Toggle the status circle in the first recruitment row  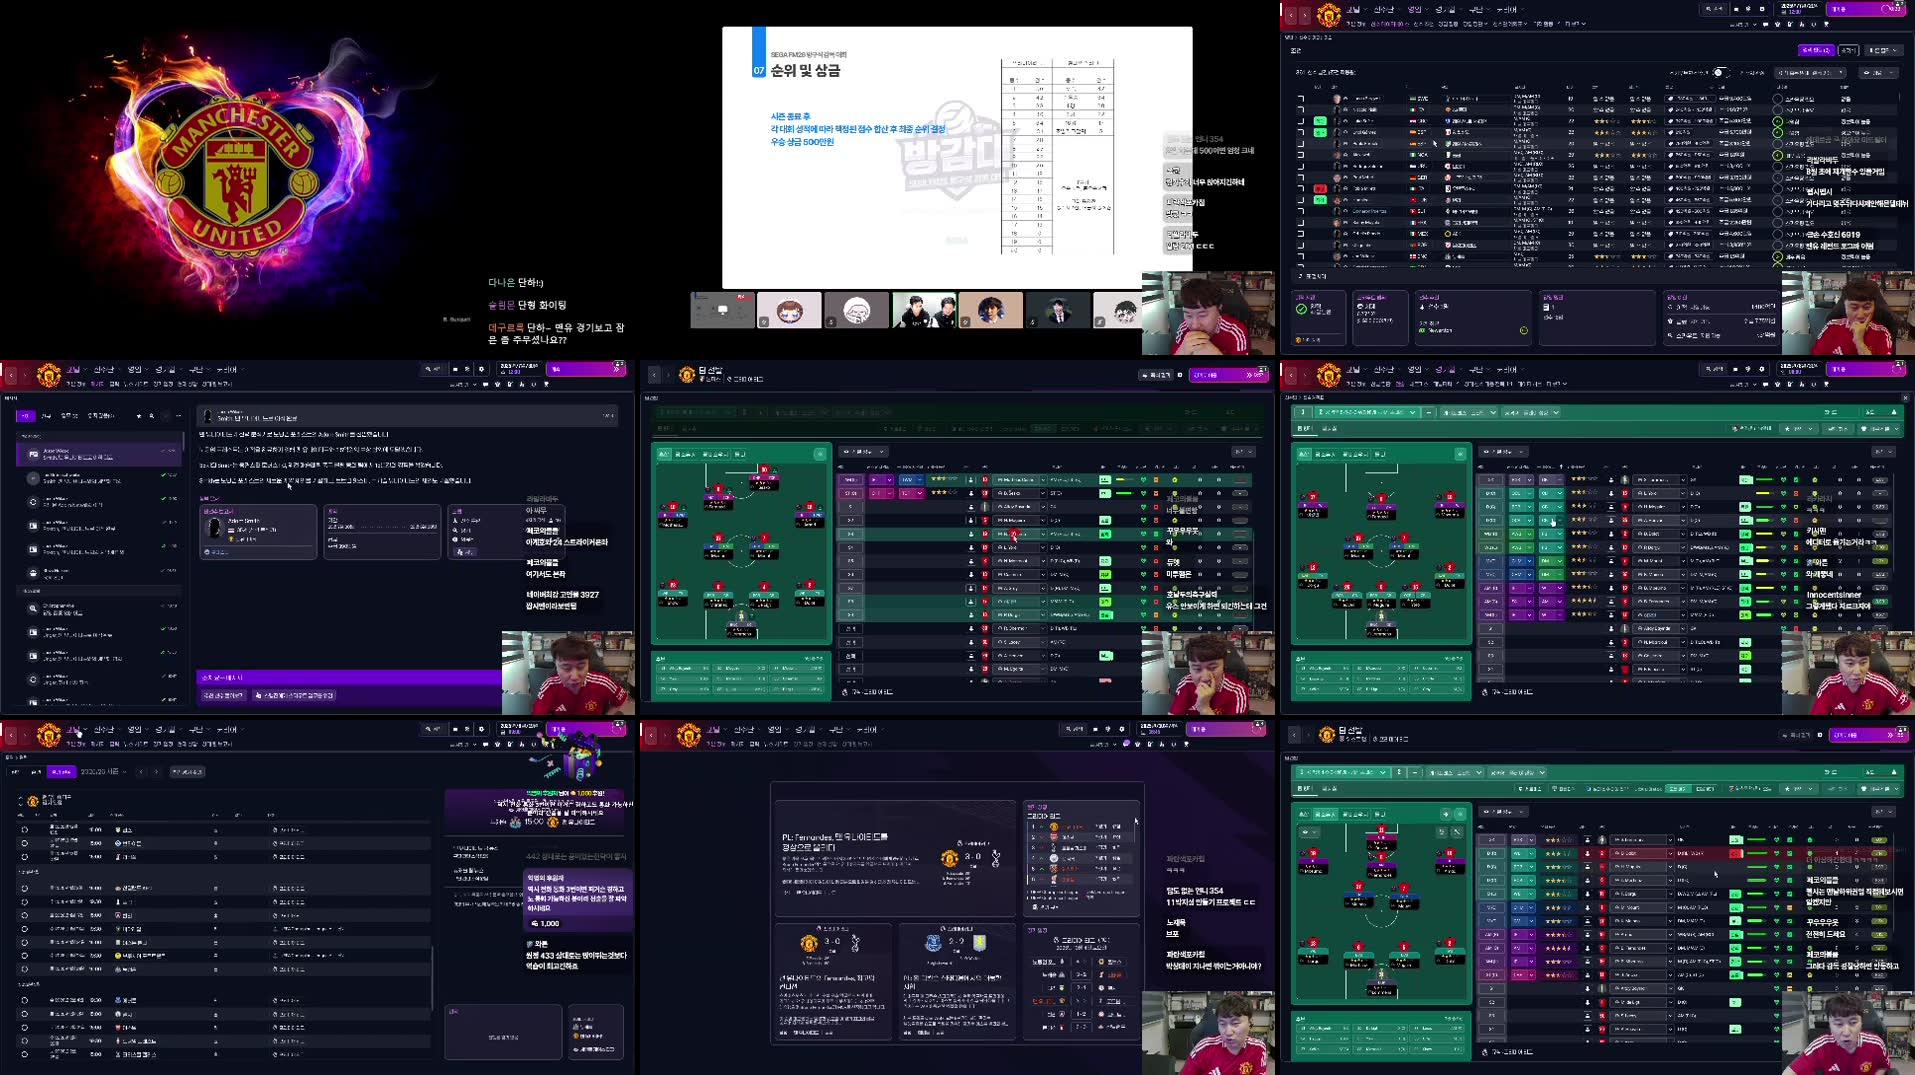pyautogui.click(x=1777, y=99)
